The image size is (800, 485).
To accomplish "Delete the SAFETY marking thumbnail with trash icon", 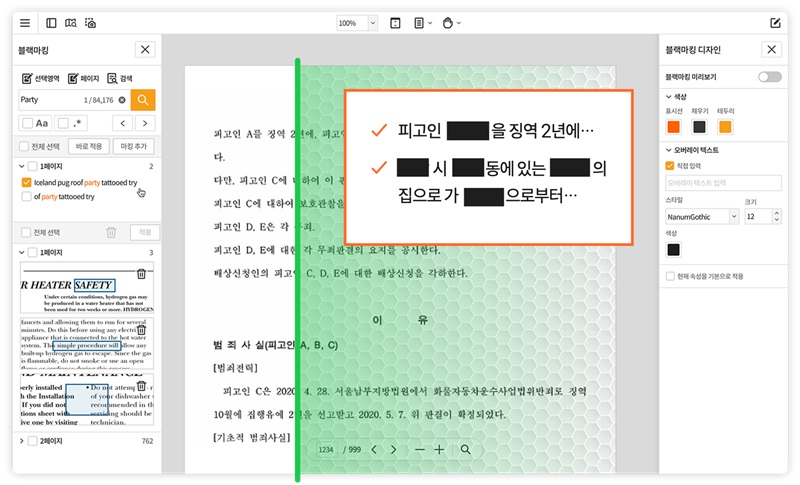I will click(x=142, y=273).
